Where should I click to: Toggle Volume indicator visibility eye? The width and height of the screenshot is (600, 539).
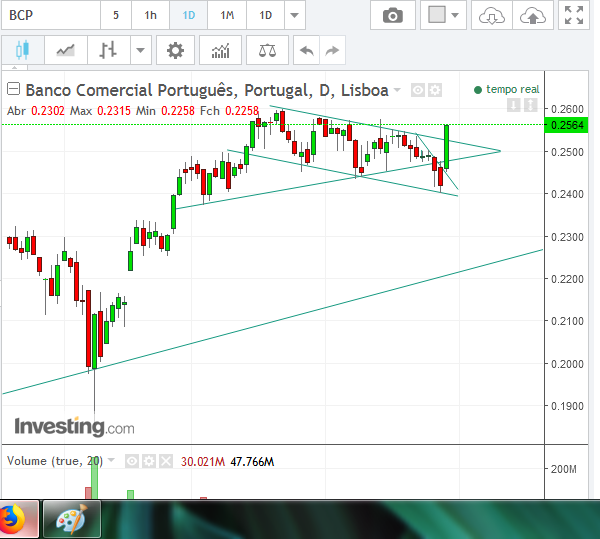132,461
